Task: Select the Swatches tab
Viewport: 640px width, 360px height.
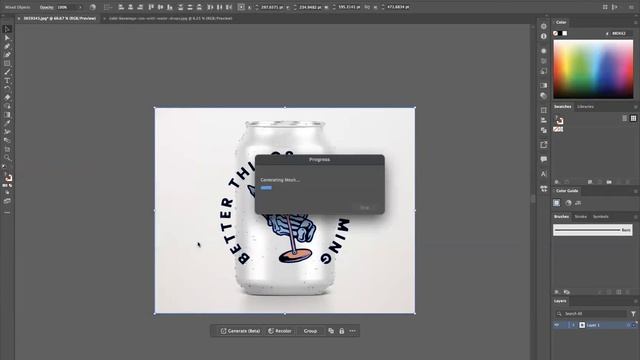Action: (x=562, y=107)
